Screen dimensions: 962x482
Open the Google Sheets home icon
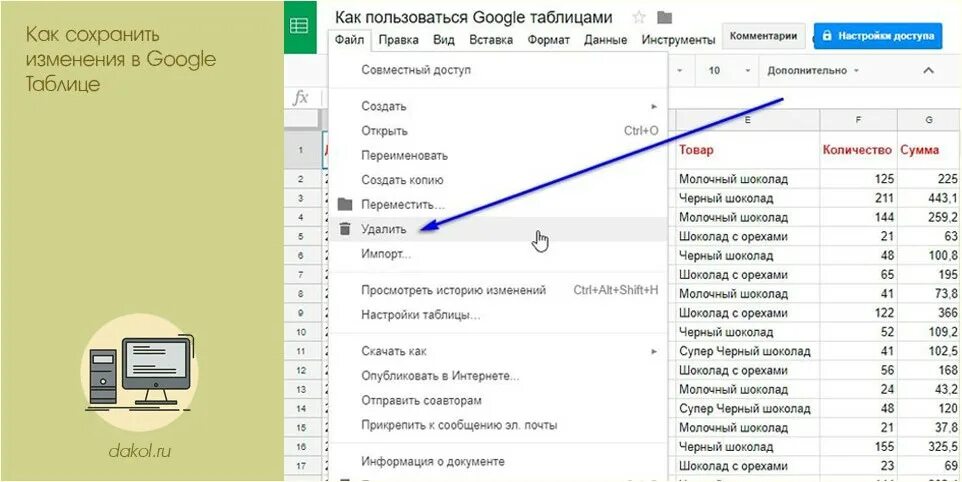(299, 26)
